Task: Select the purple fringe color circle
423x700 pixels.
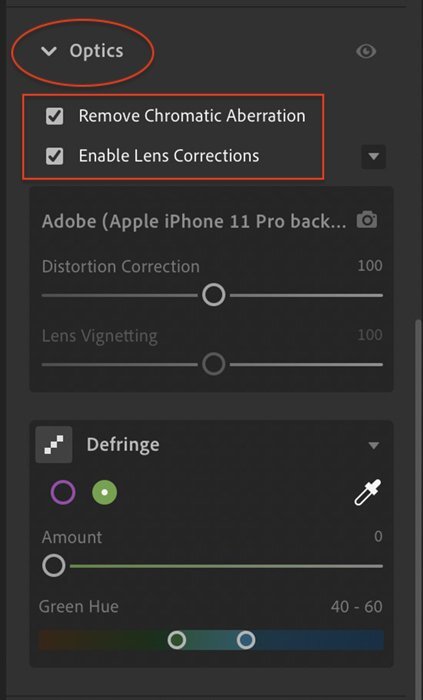Action: pos(63,492)
